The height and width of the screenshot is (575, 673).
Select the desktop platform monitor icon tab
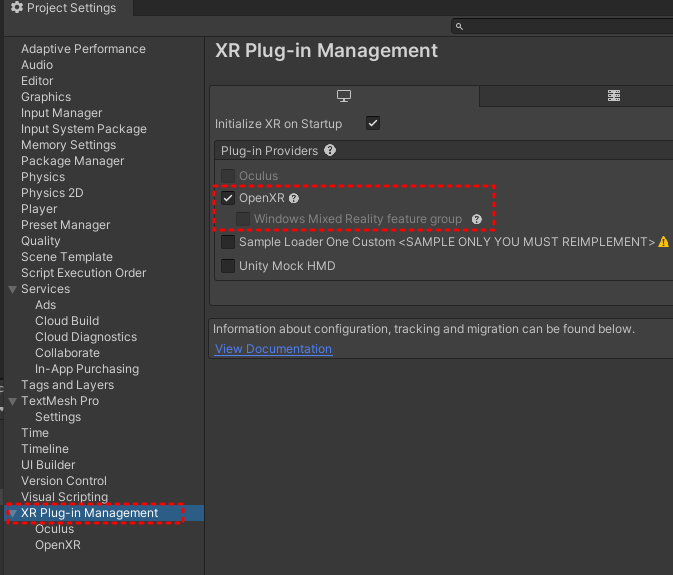click(x=344, y=96)
